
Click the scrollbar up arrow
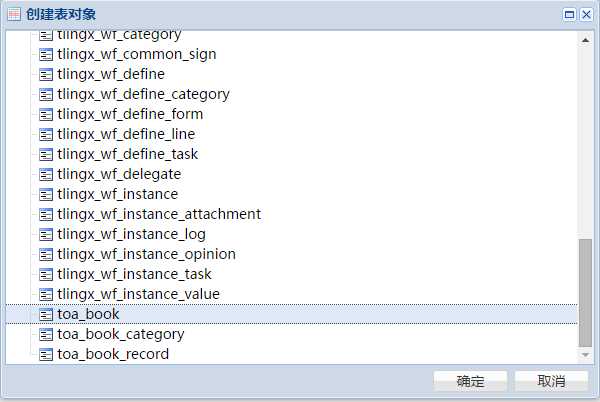pos(585,40)
